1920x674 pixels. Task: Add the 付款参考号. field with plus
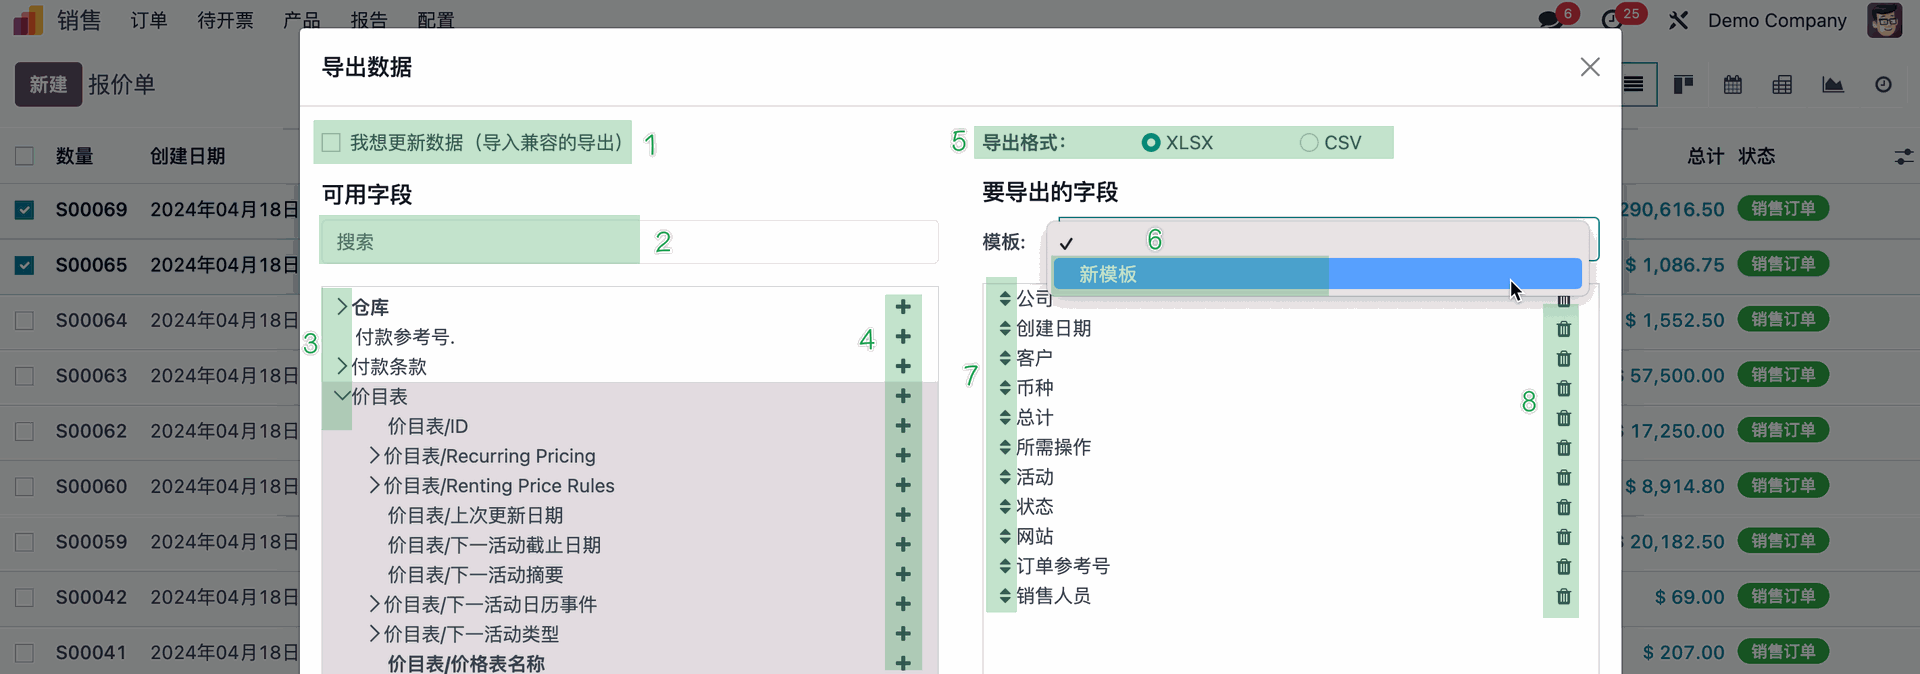(x=902, y=337)
